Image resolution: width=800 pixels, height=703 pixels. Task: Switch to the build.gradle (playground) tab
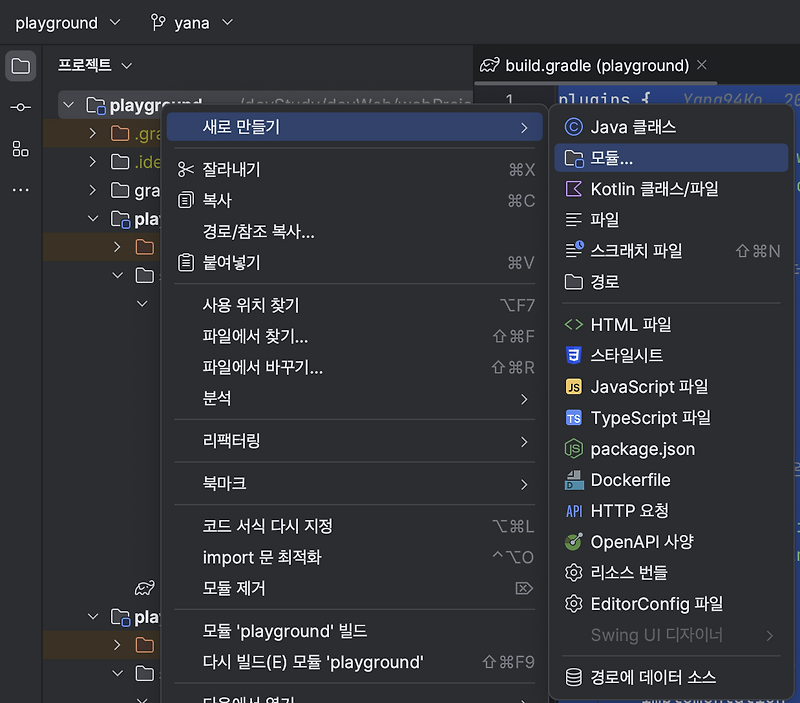[x=594, y=64]
